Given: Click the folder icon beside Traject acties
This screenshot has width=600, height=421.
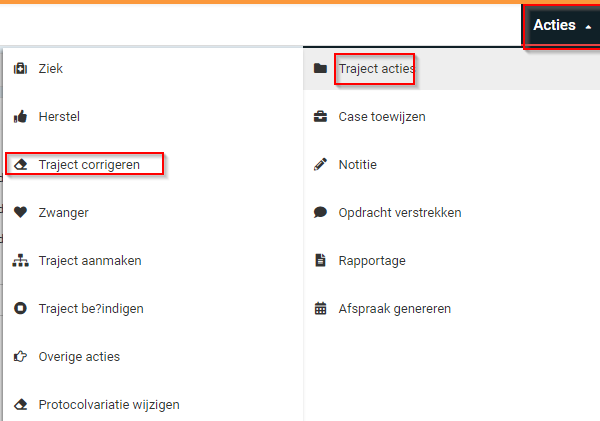Looking at the screenshot, I should [x=320, y=69].
